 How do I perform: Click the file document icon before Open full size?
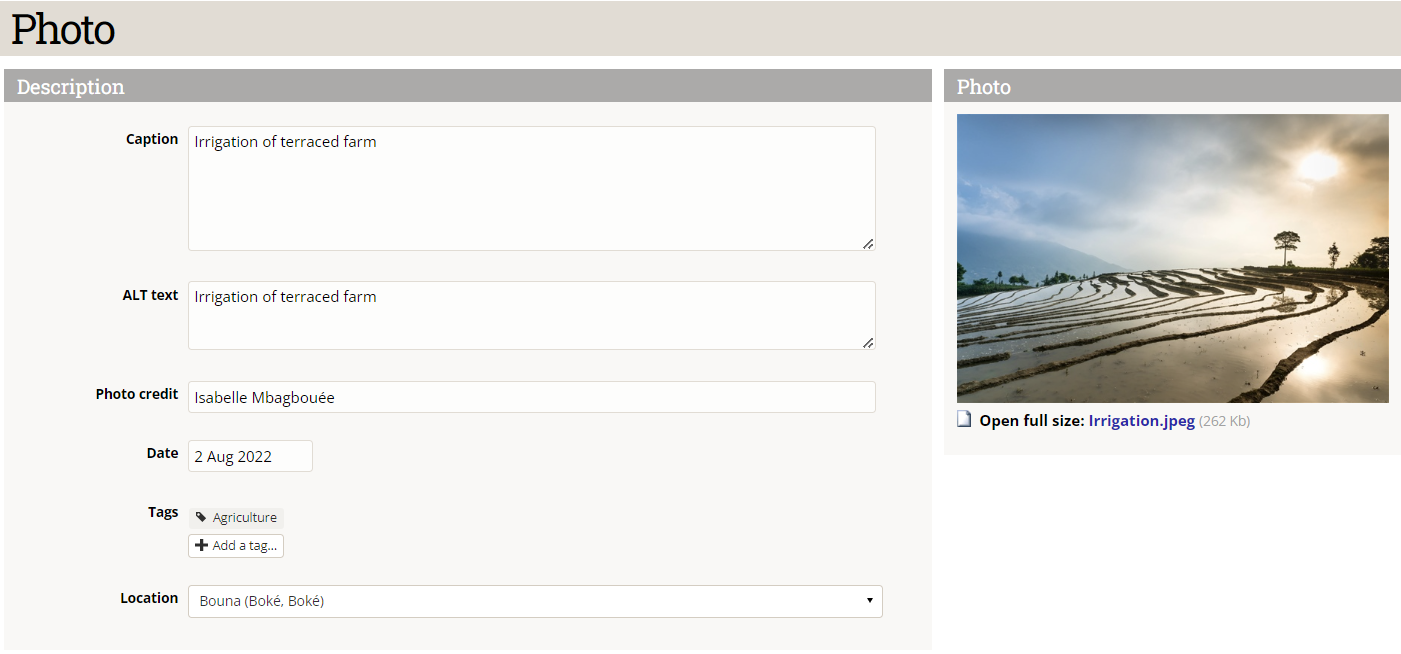pos(964,420)
